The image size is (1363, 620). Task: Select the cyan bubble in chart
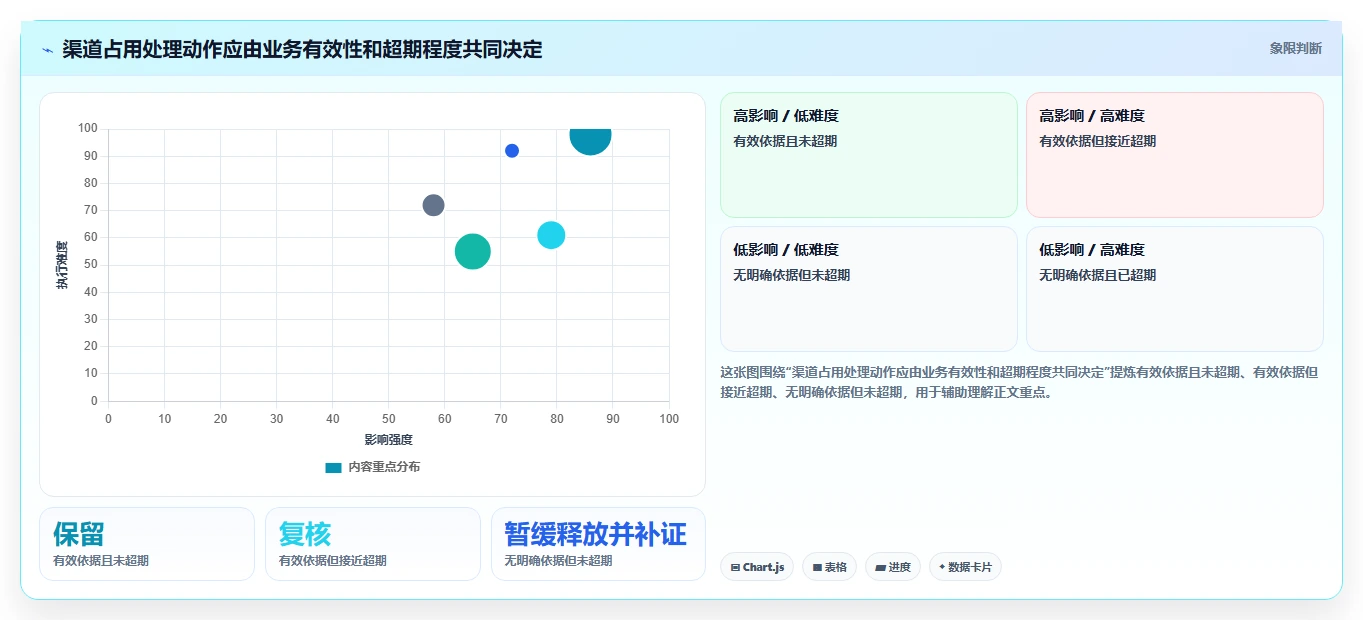pos(551,235)
